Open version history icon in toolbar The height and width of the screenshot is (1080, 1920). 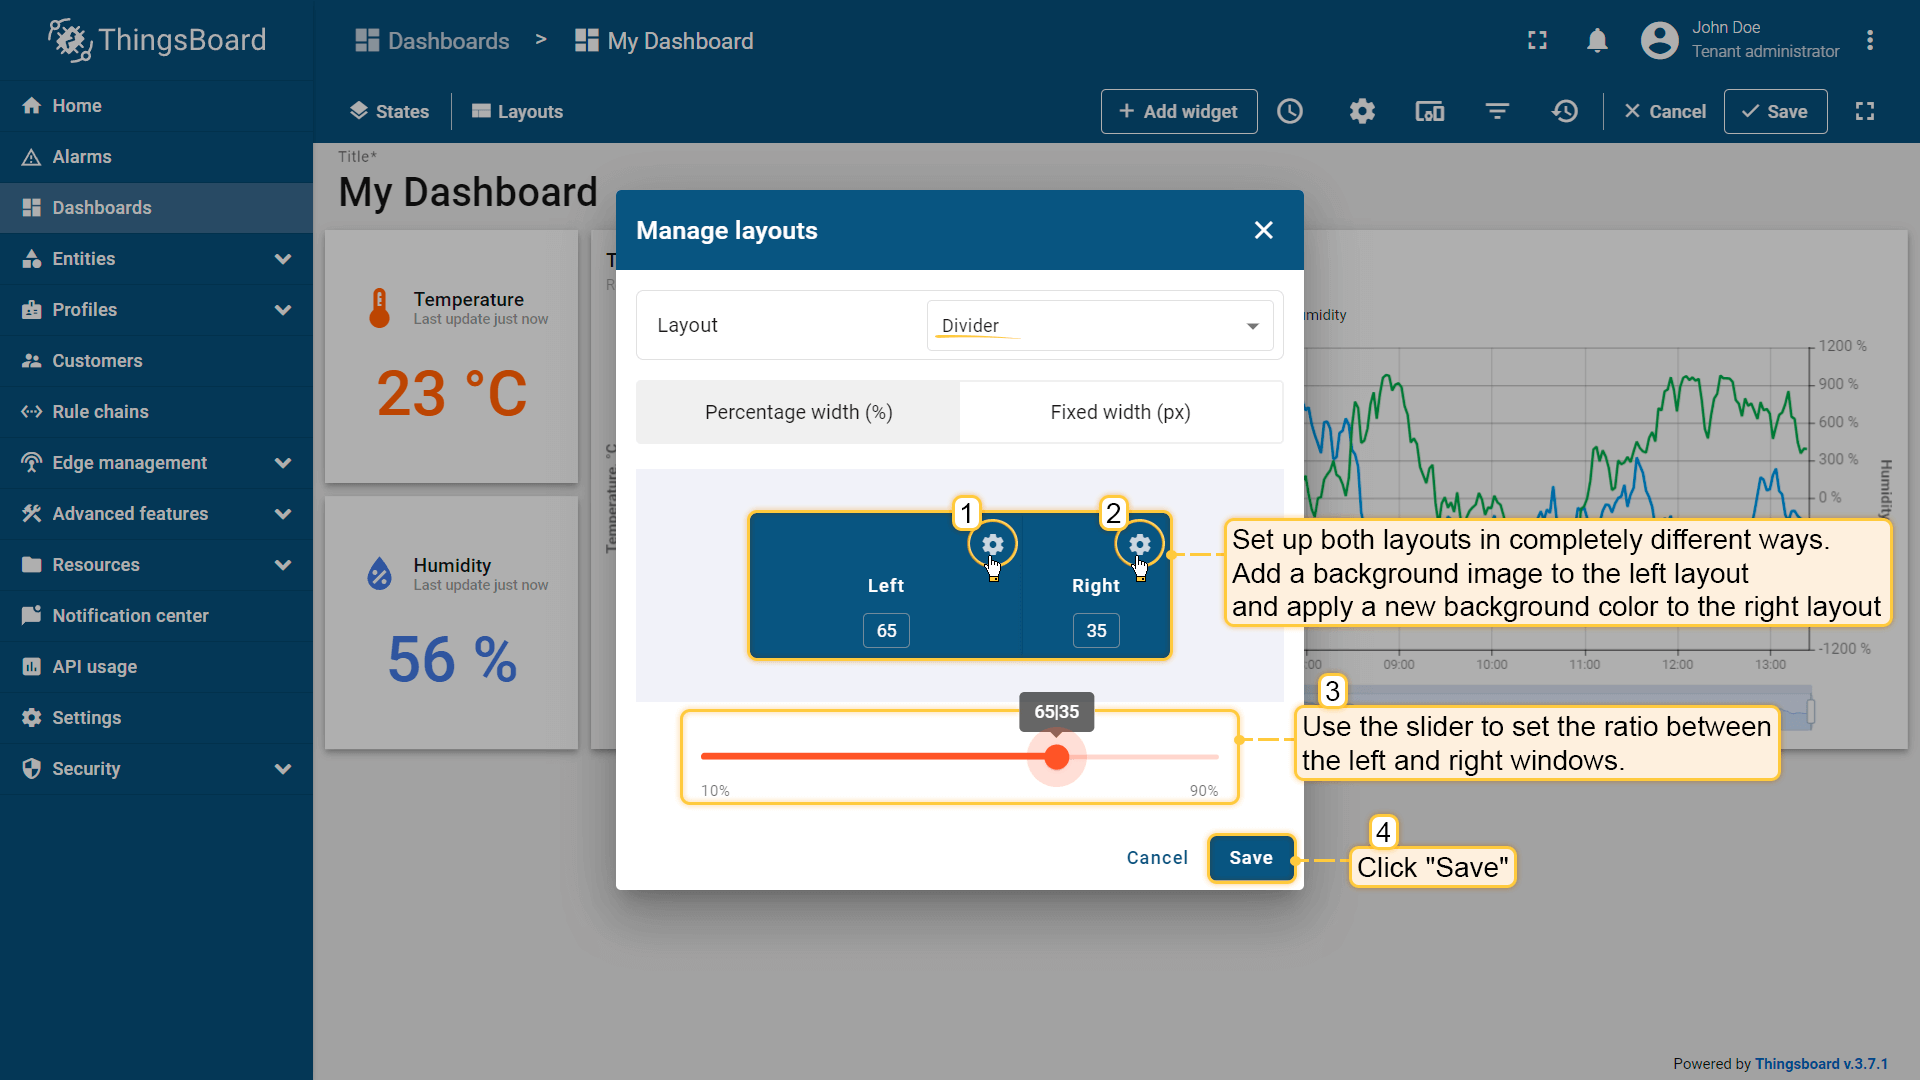(1565, 111)
